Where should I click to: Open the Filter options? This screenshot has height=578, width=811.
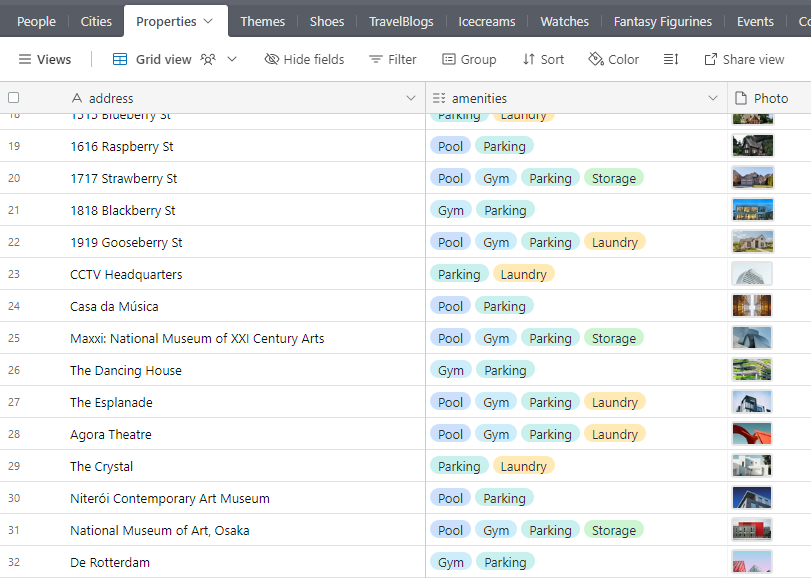tap(393, 59)
